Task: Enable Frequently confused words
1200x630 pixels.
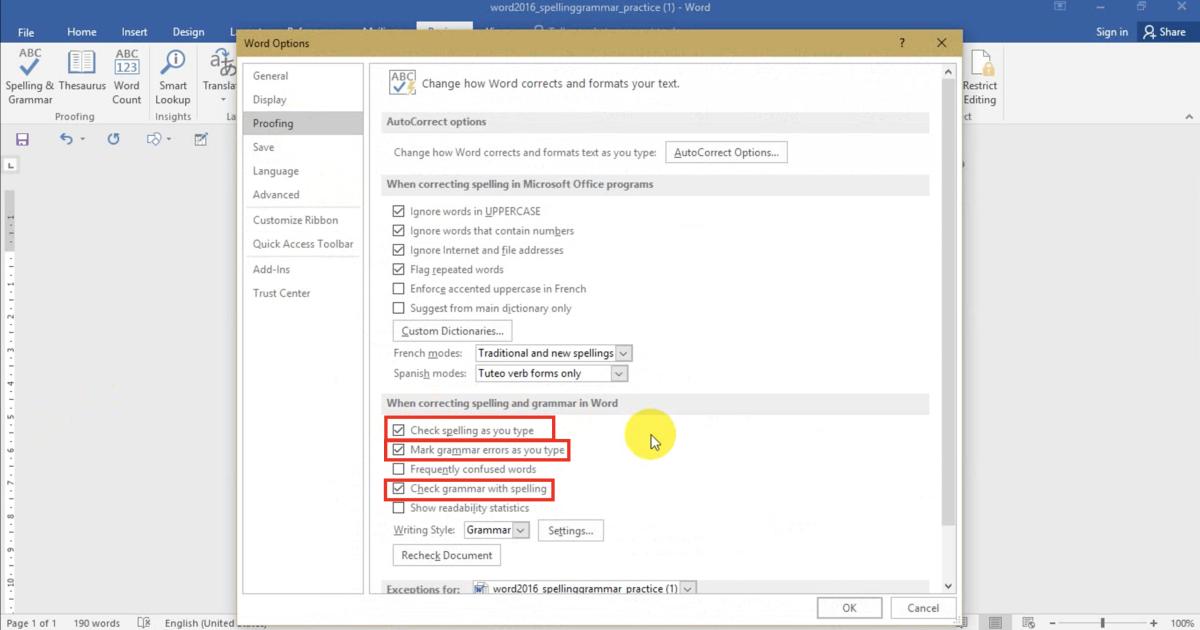Action: (398, 469)
